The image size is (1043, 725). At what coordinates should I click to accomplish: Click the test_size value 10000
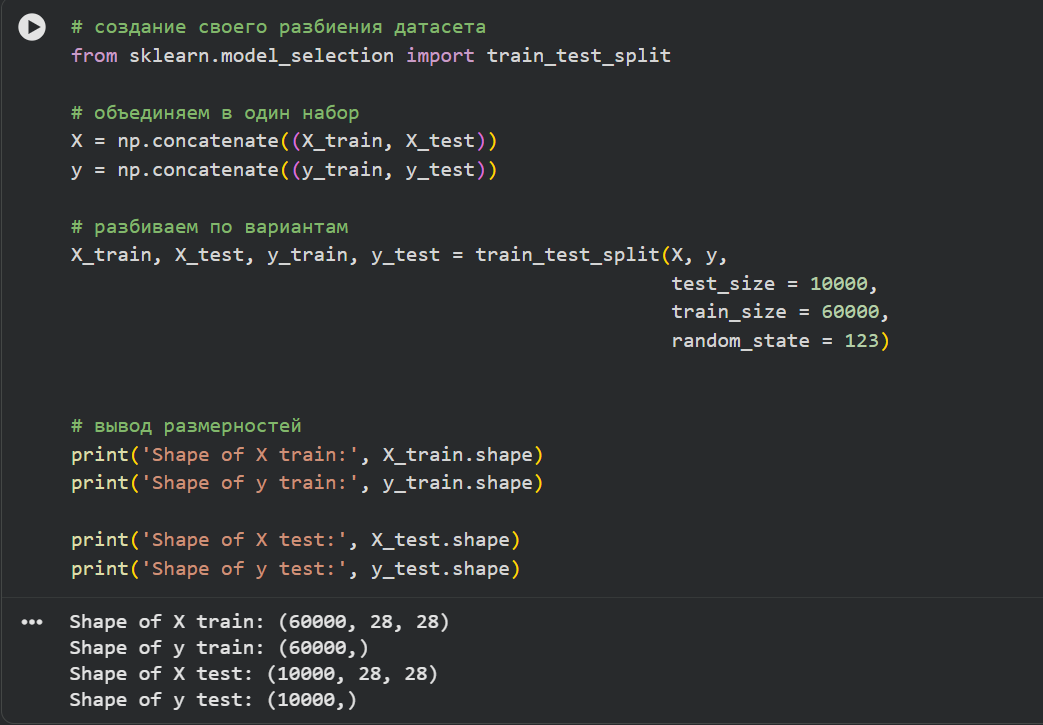point(842,284)
